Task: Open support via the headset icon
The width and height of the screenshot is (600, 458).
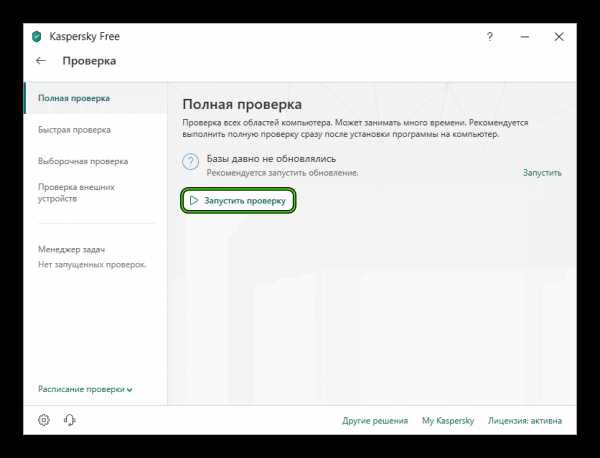Action: [70, 420]
